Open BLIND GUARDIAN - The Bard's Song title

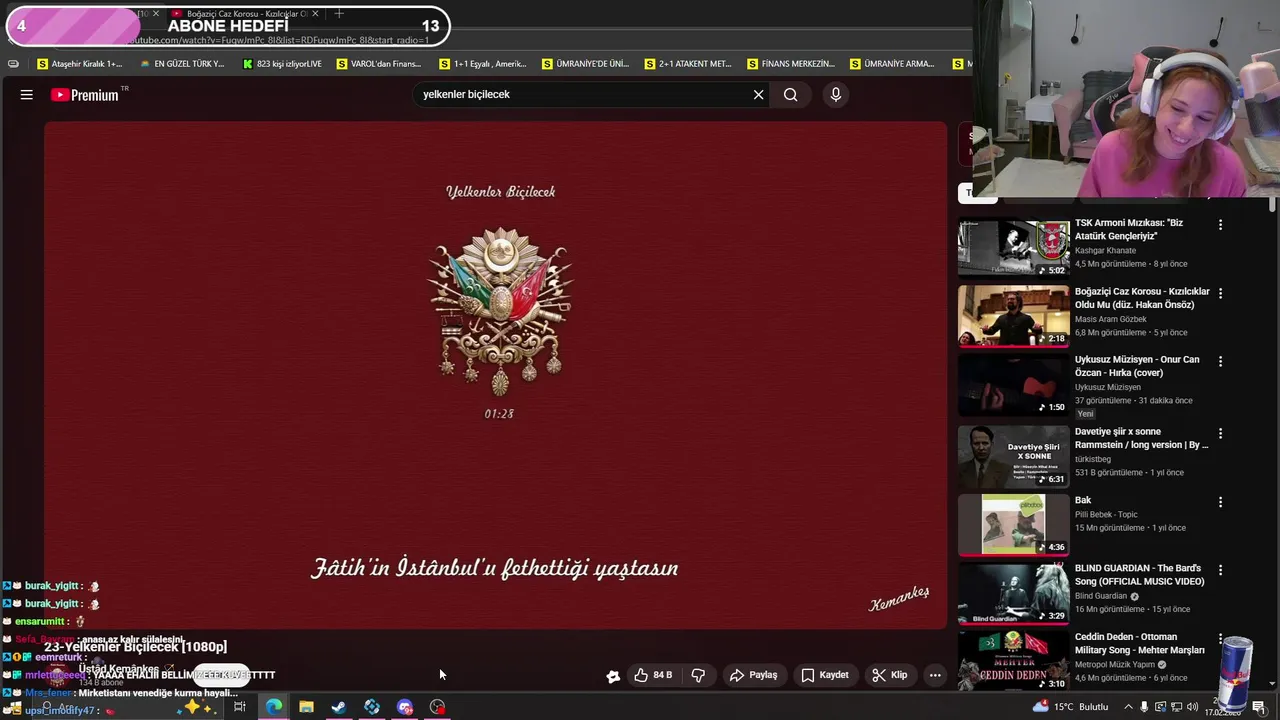pyautogui.click(x=1139, y=575)
